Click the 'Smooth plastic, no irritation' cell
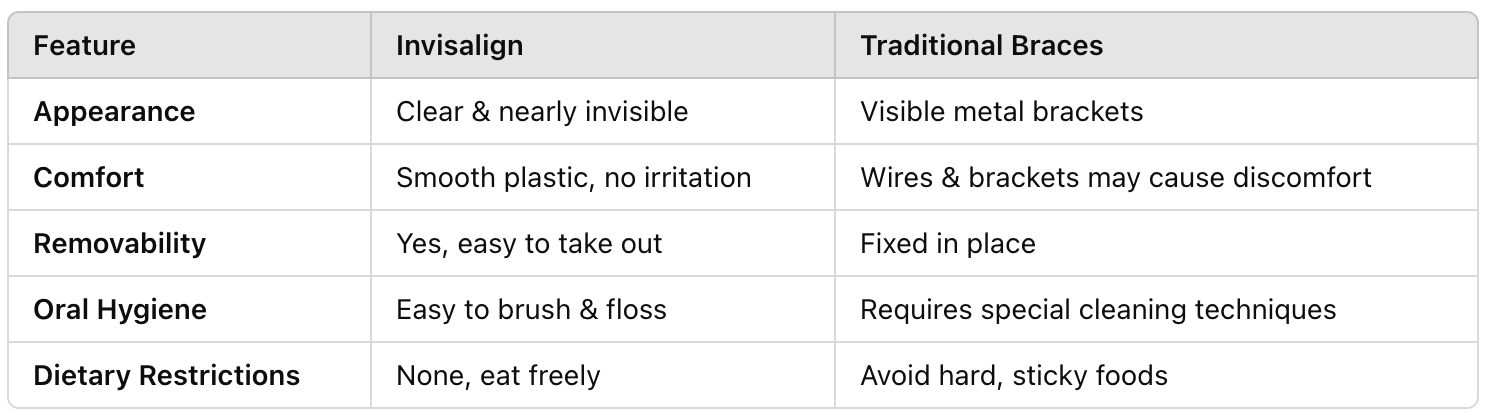Screen dimensions: 1486x416 tap(573, 177)
